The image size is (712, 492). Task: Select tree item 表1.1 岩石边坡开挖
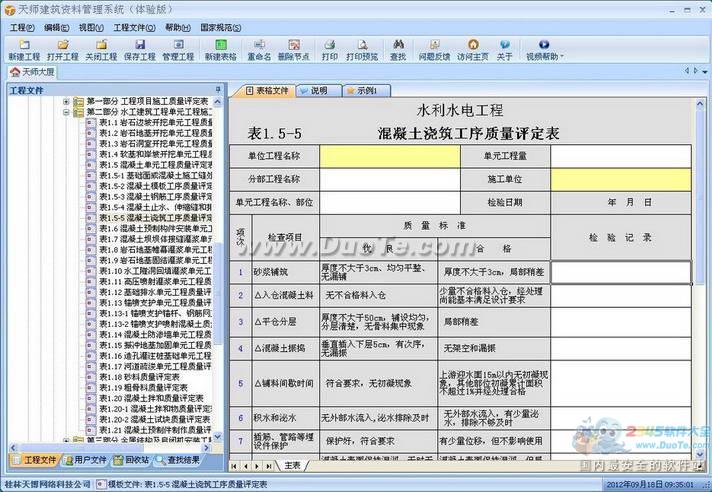[155, 123]
